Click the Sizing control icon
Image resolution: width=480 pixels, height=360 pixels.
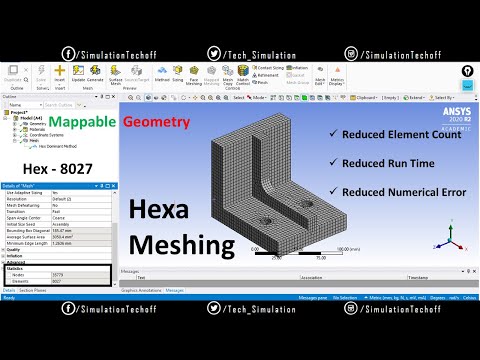177,71
